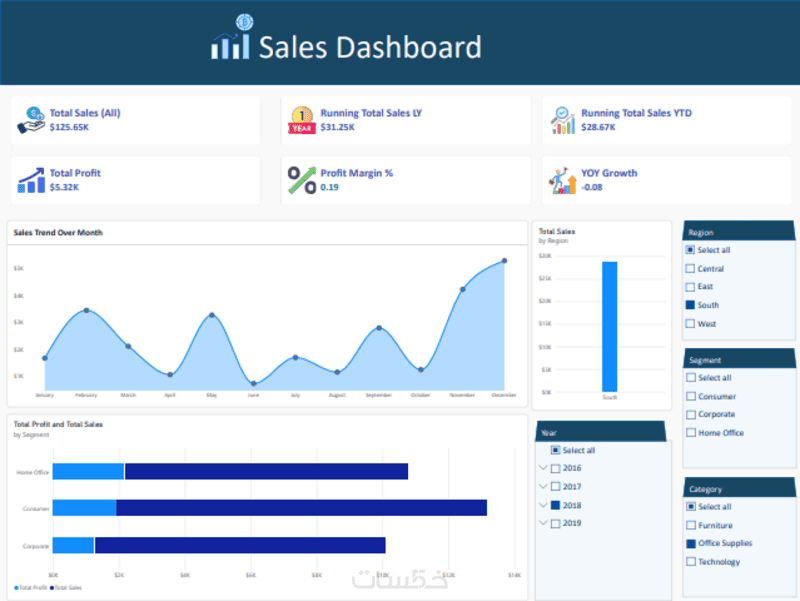Click the Region slicer header
800x601 pixels.
coord(739,231)
